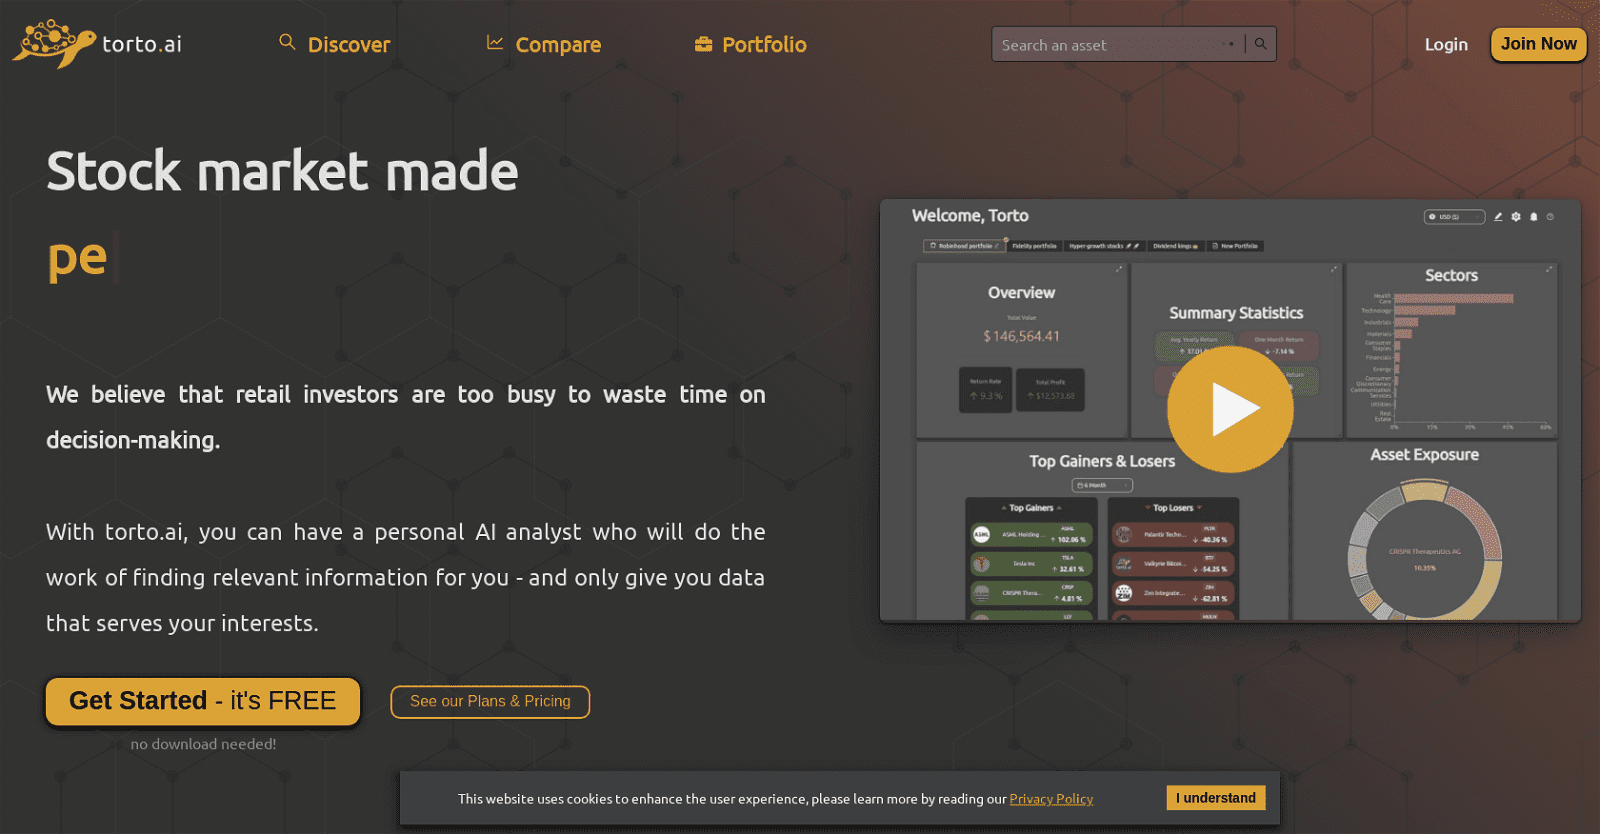Viewport: 1600px width, 834px height.
Task: Focus the 'Search an asset' field
Action: click(x=1118, y=44)
